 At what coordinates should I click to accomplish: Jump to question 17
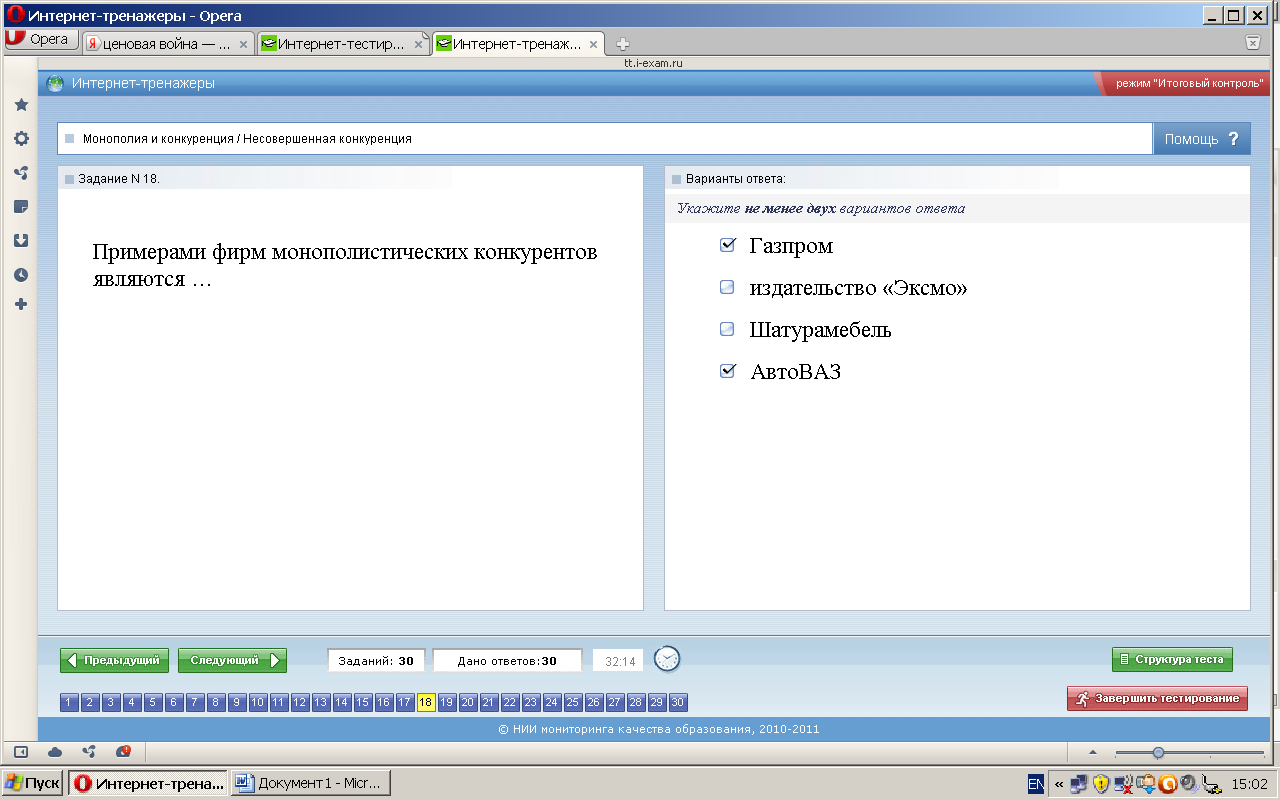[x=405, y=702]
